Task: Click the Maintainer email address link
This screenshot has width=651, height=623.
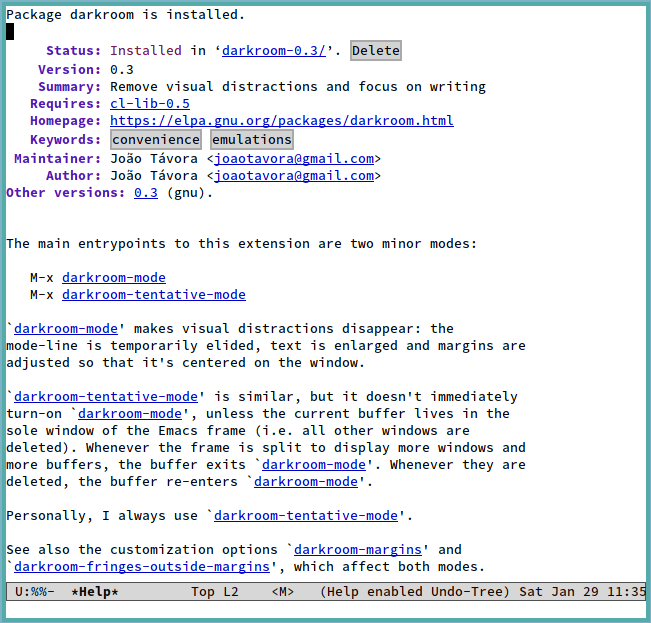Action: [x=294, y=159]
